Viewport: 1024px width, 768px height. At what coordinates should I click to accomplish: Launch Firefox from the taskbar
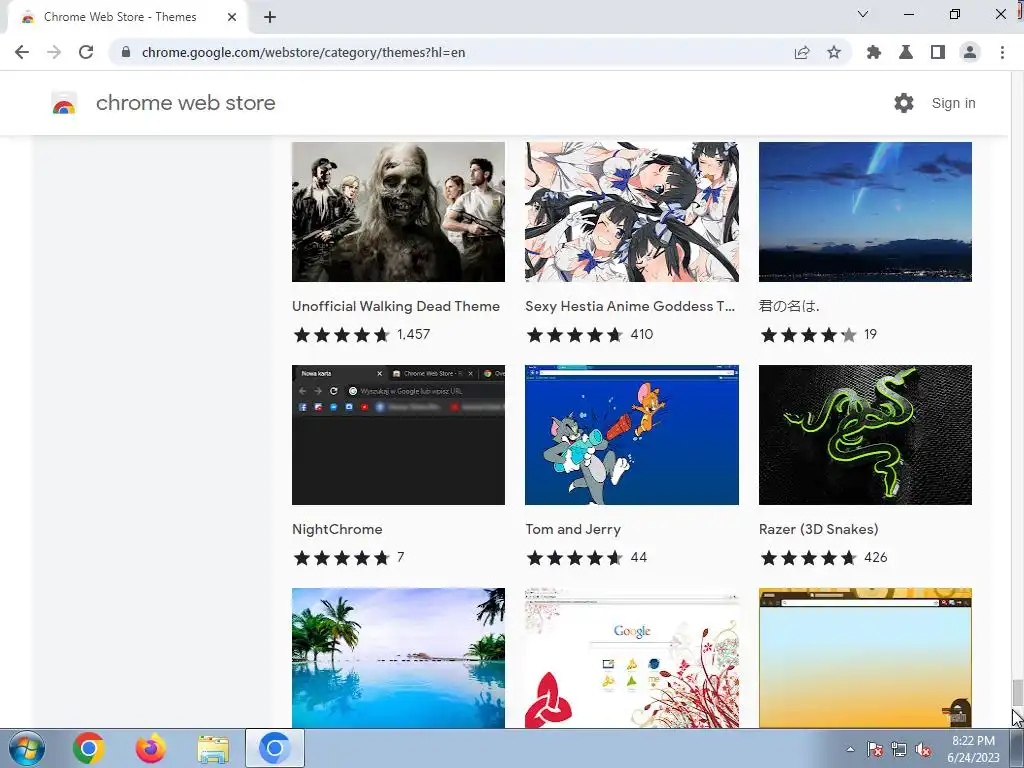coord(151,748)
